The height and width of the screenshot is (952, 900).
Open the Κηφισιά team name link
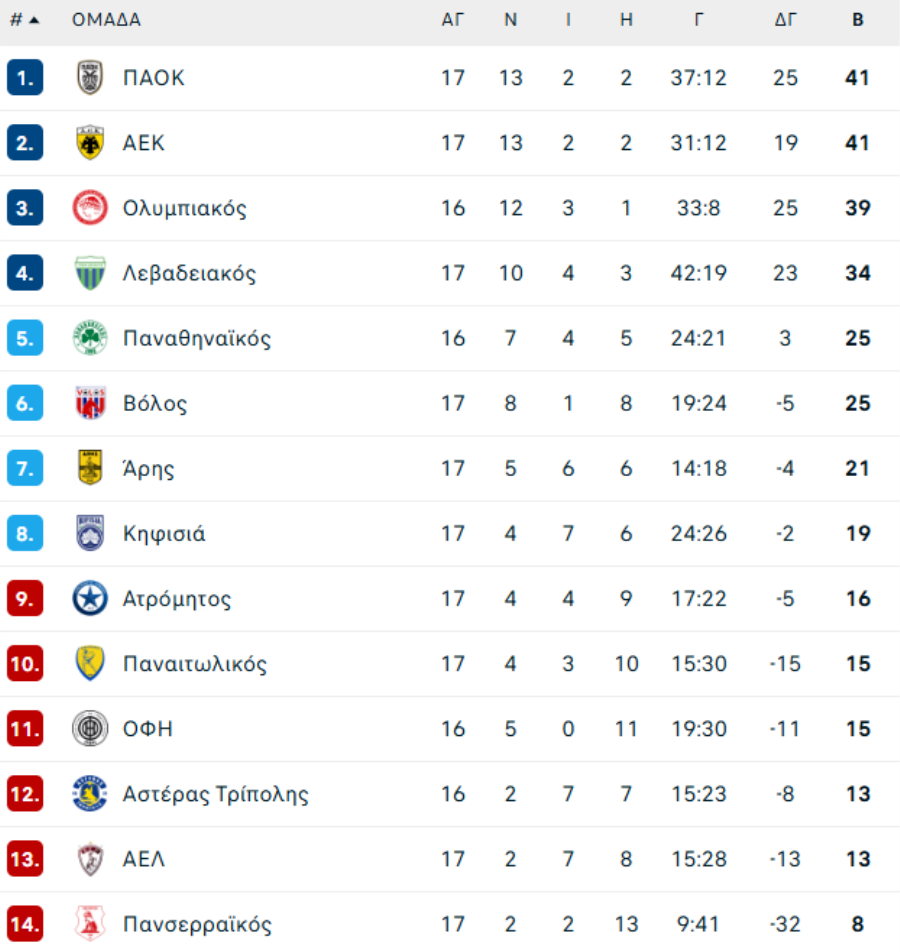(x=164, y=534)
